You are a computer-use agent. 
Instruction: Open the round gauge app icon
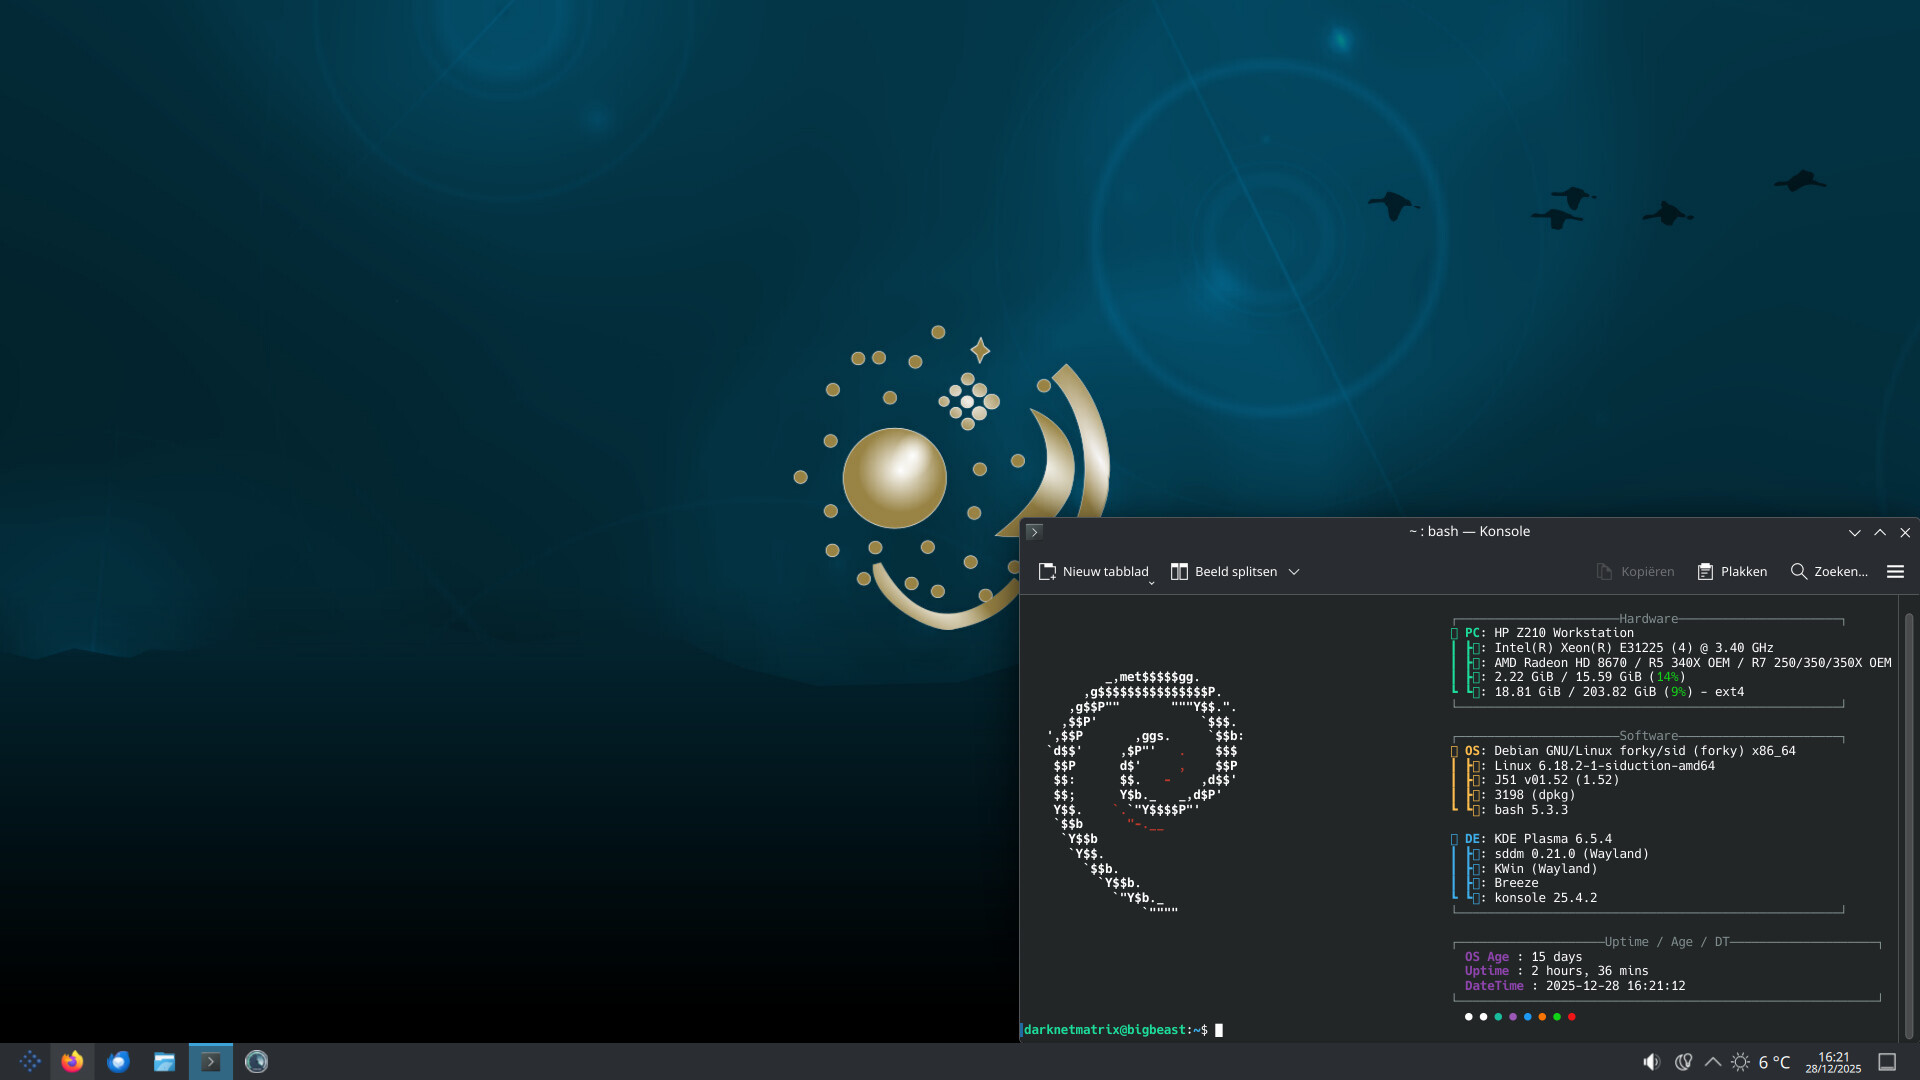click(256, 1061)
